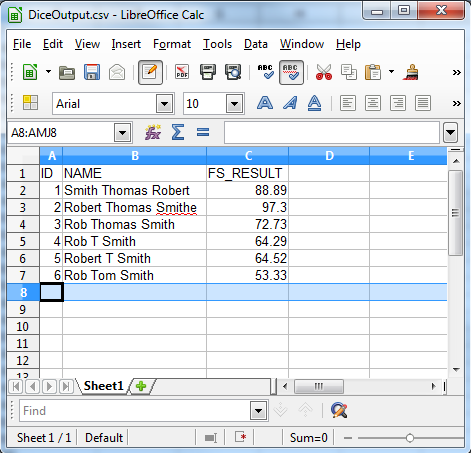Click the Save document icon
This screenshot has width=471, height=453.
coord(92,72)
